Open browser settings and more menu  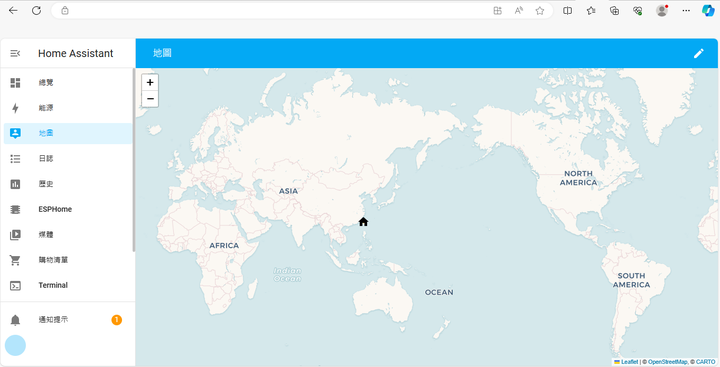686,11
